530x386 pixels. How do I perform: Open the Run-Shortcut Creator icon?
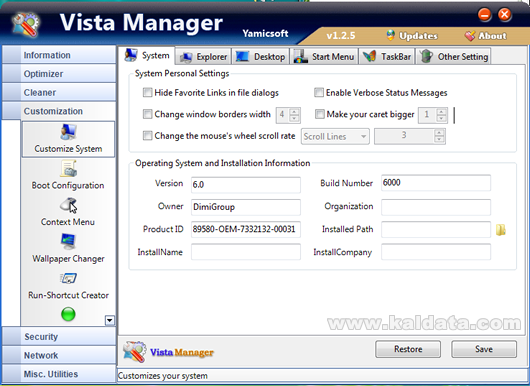point(68,279)
